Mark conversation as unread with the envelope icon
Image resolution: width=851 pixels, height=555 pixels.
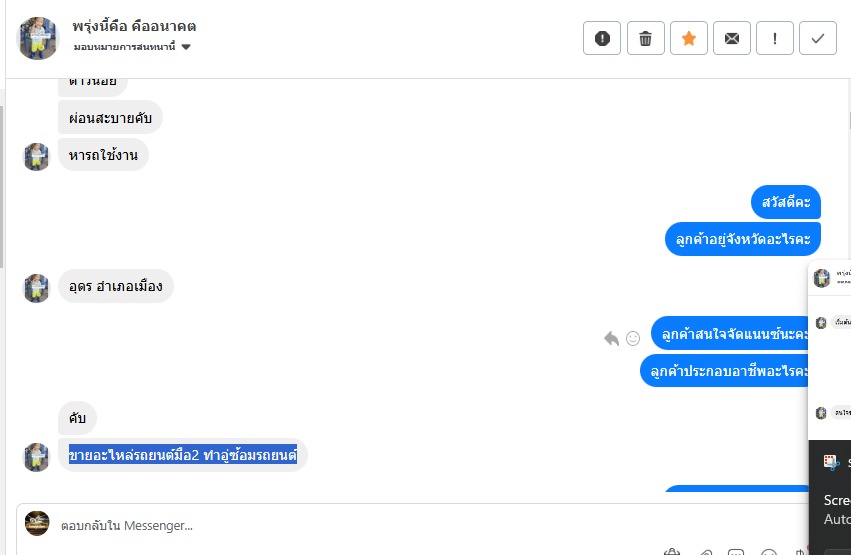[732, 38]
